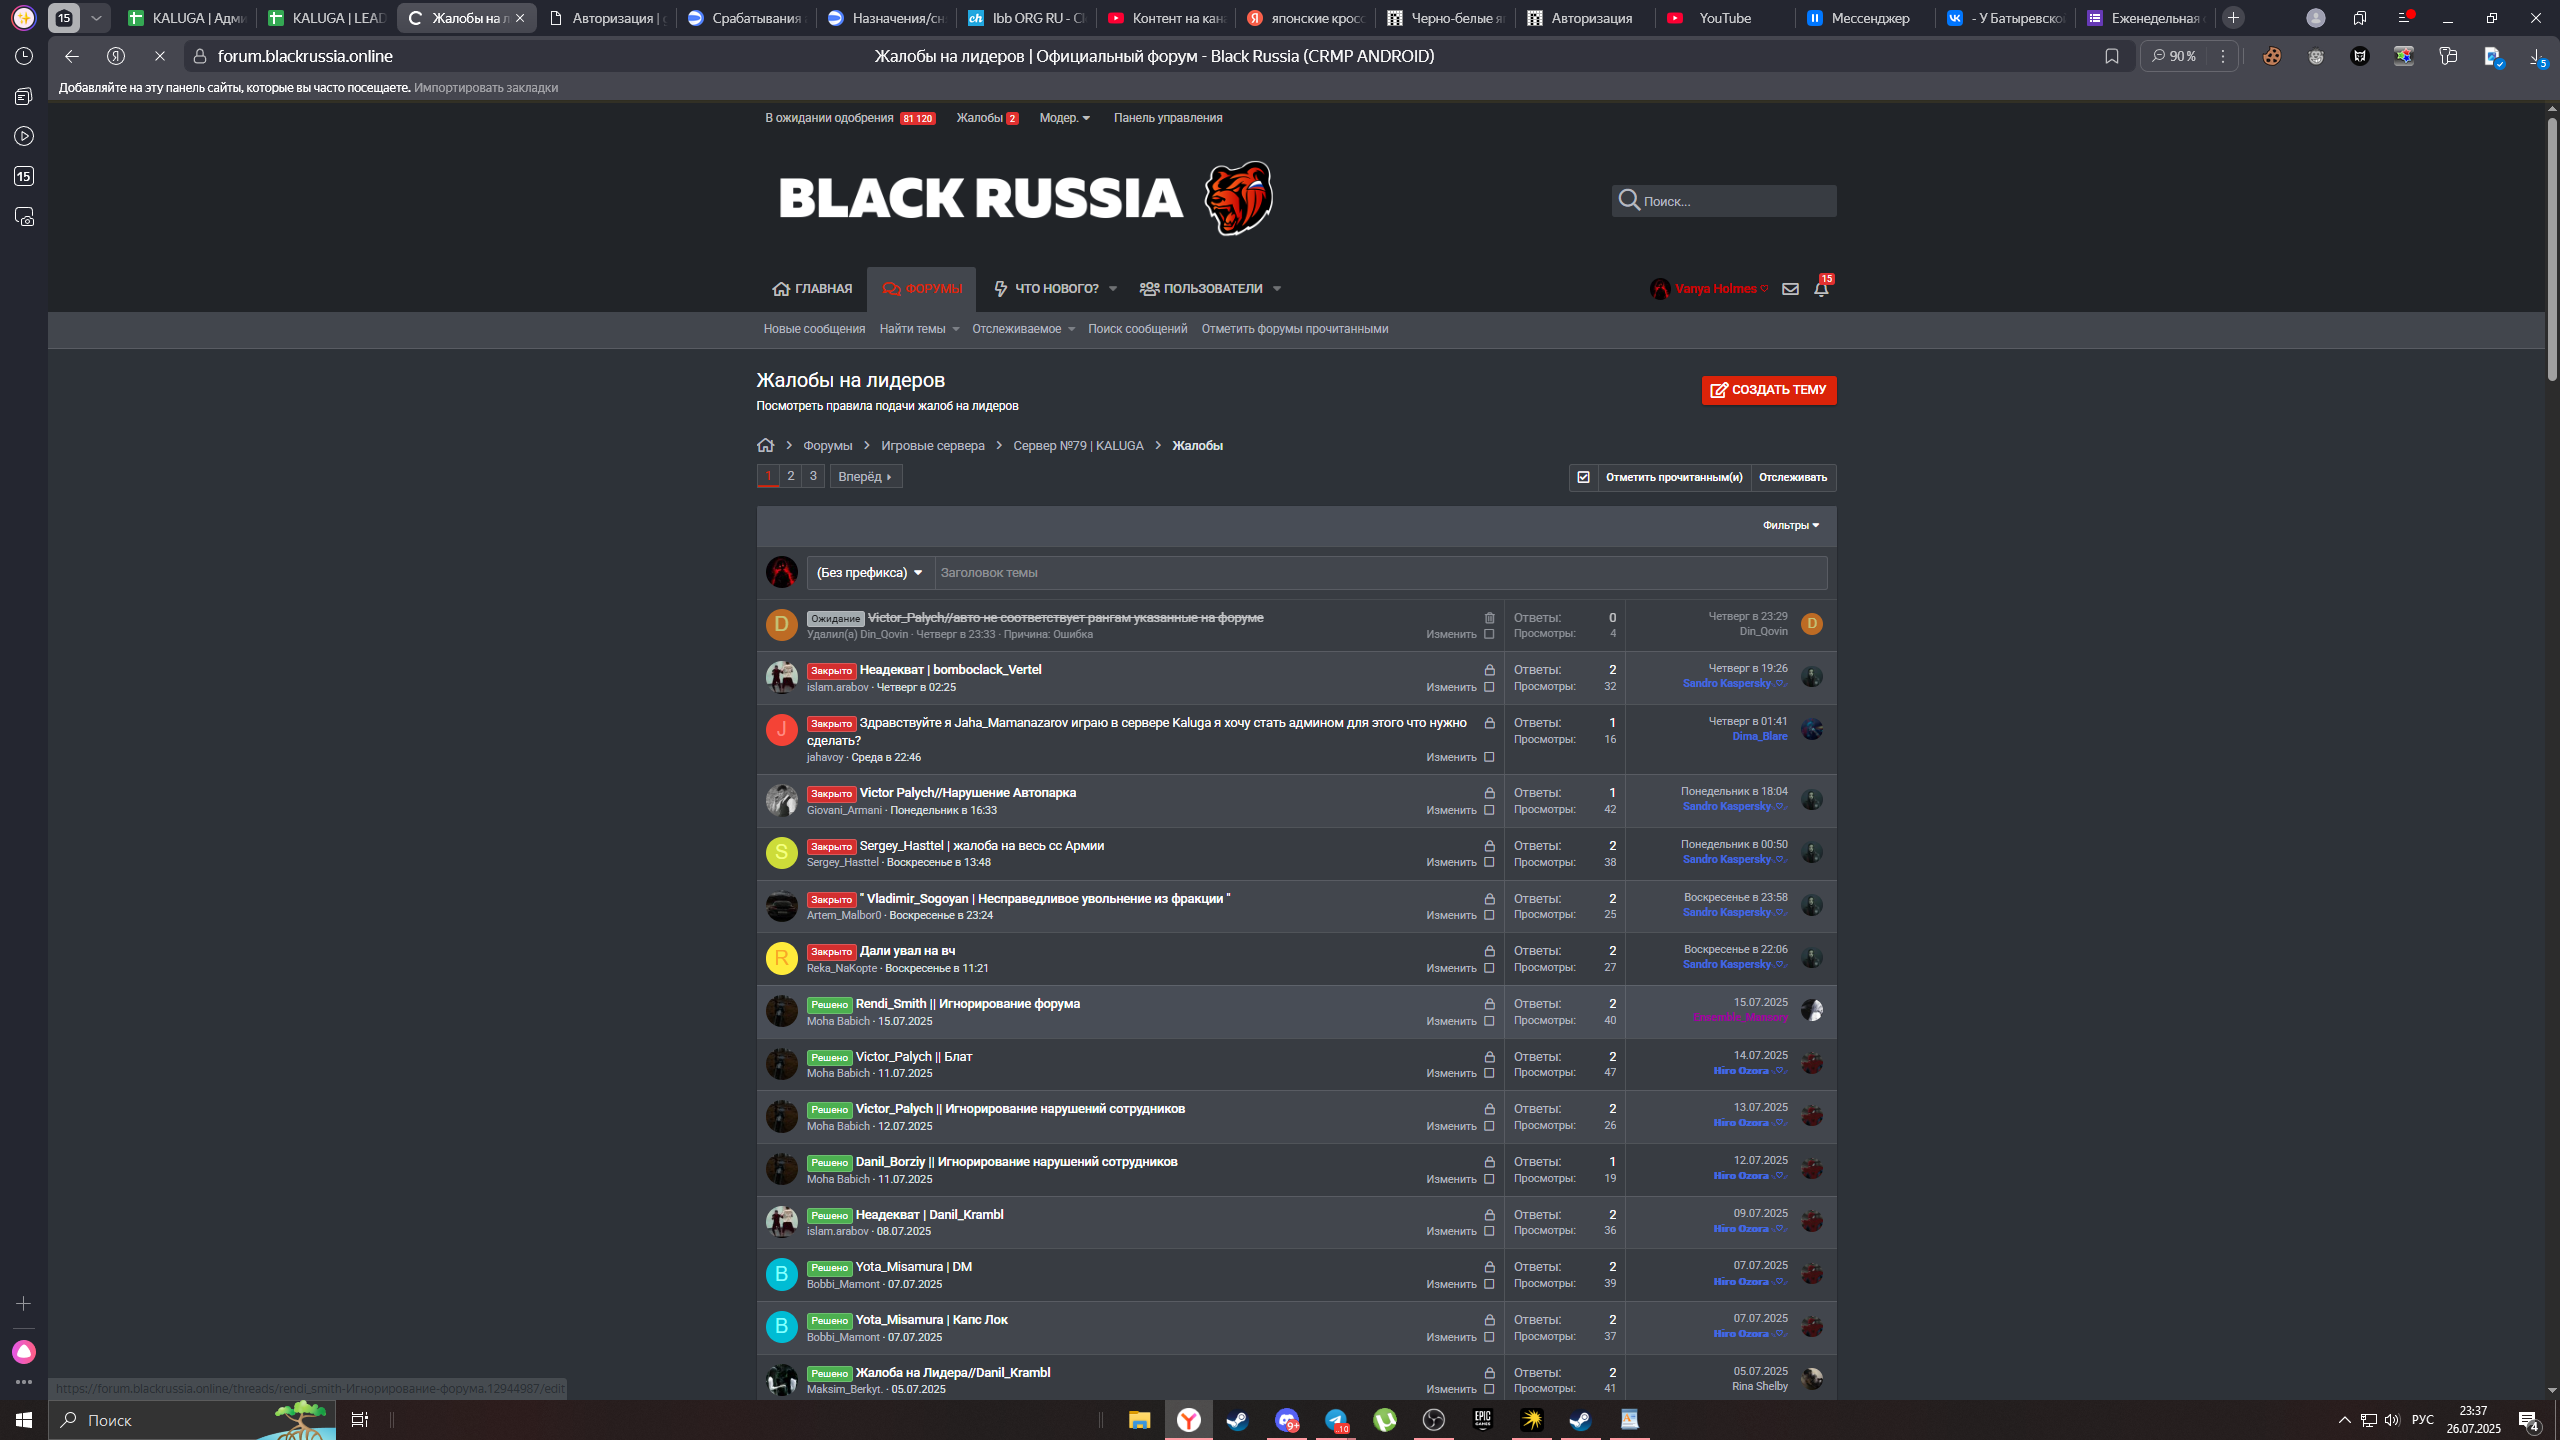Click the Windows taskbar Поиск search box
This screenshot has width=2560, height=1440.
coord(192,1420)
